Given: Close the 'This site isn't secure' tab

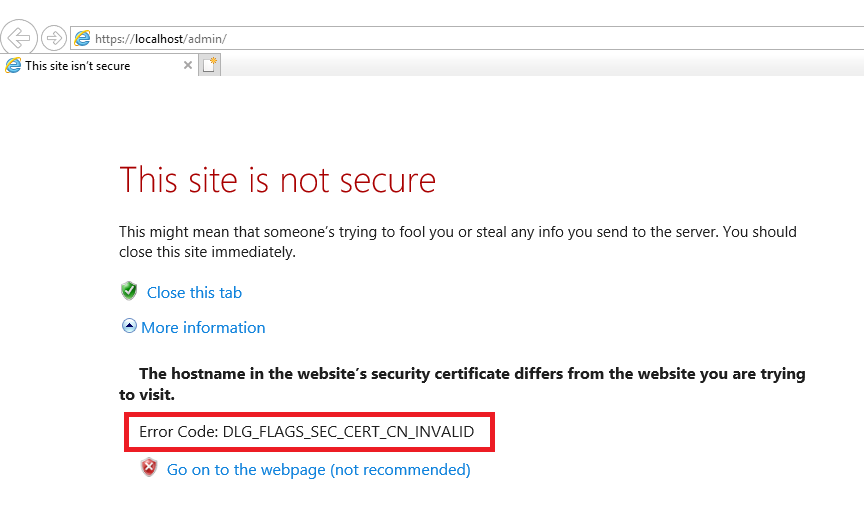Looking at the screenshot, I should tap(187, 66).
